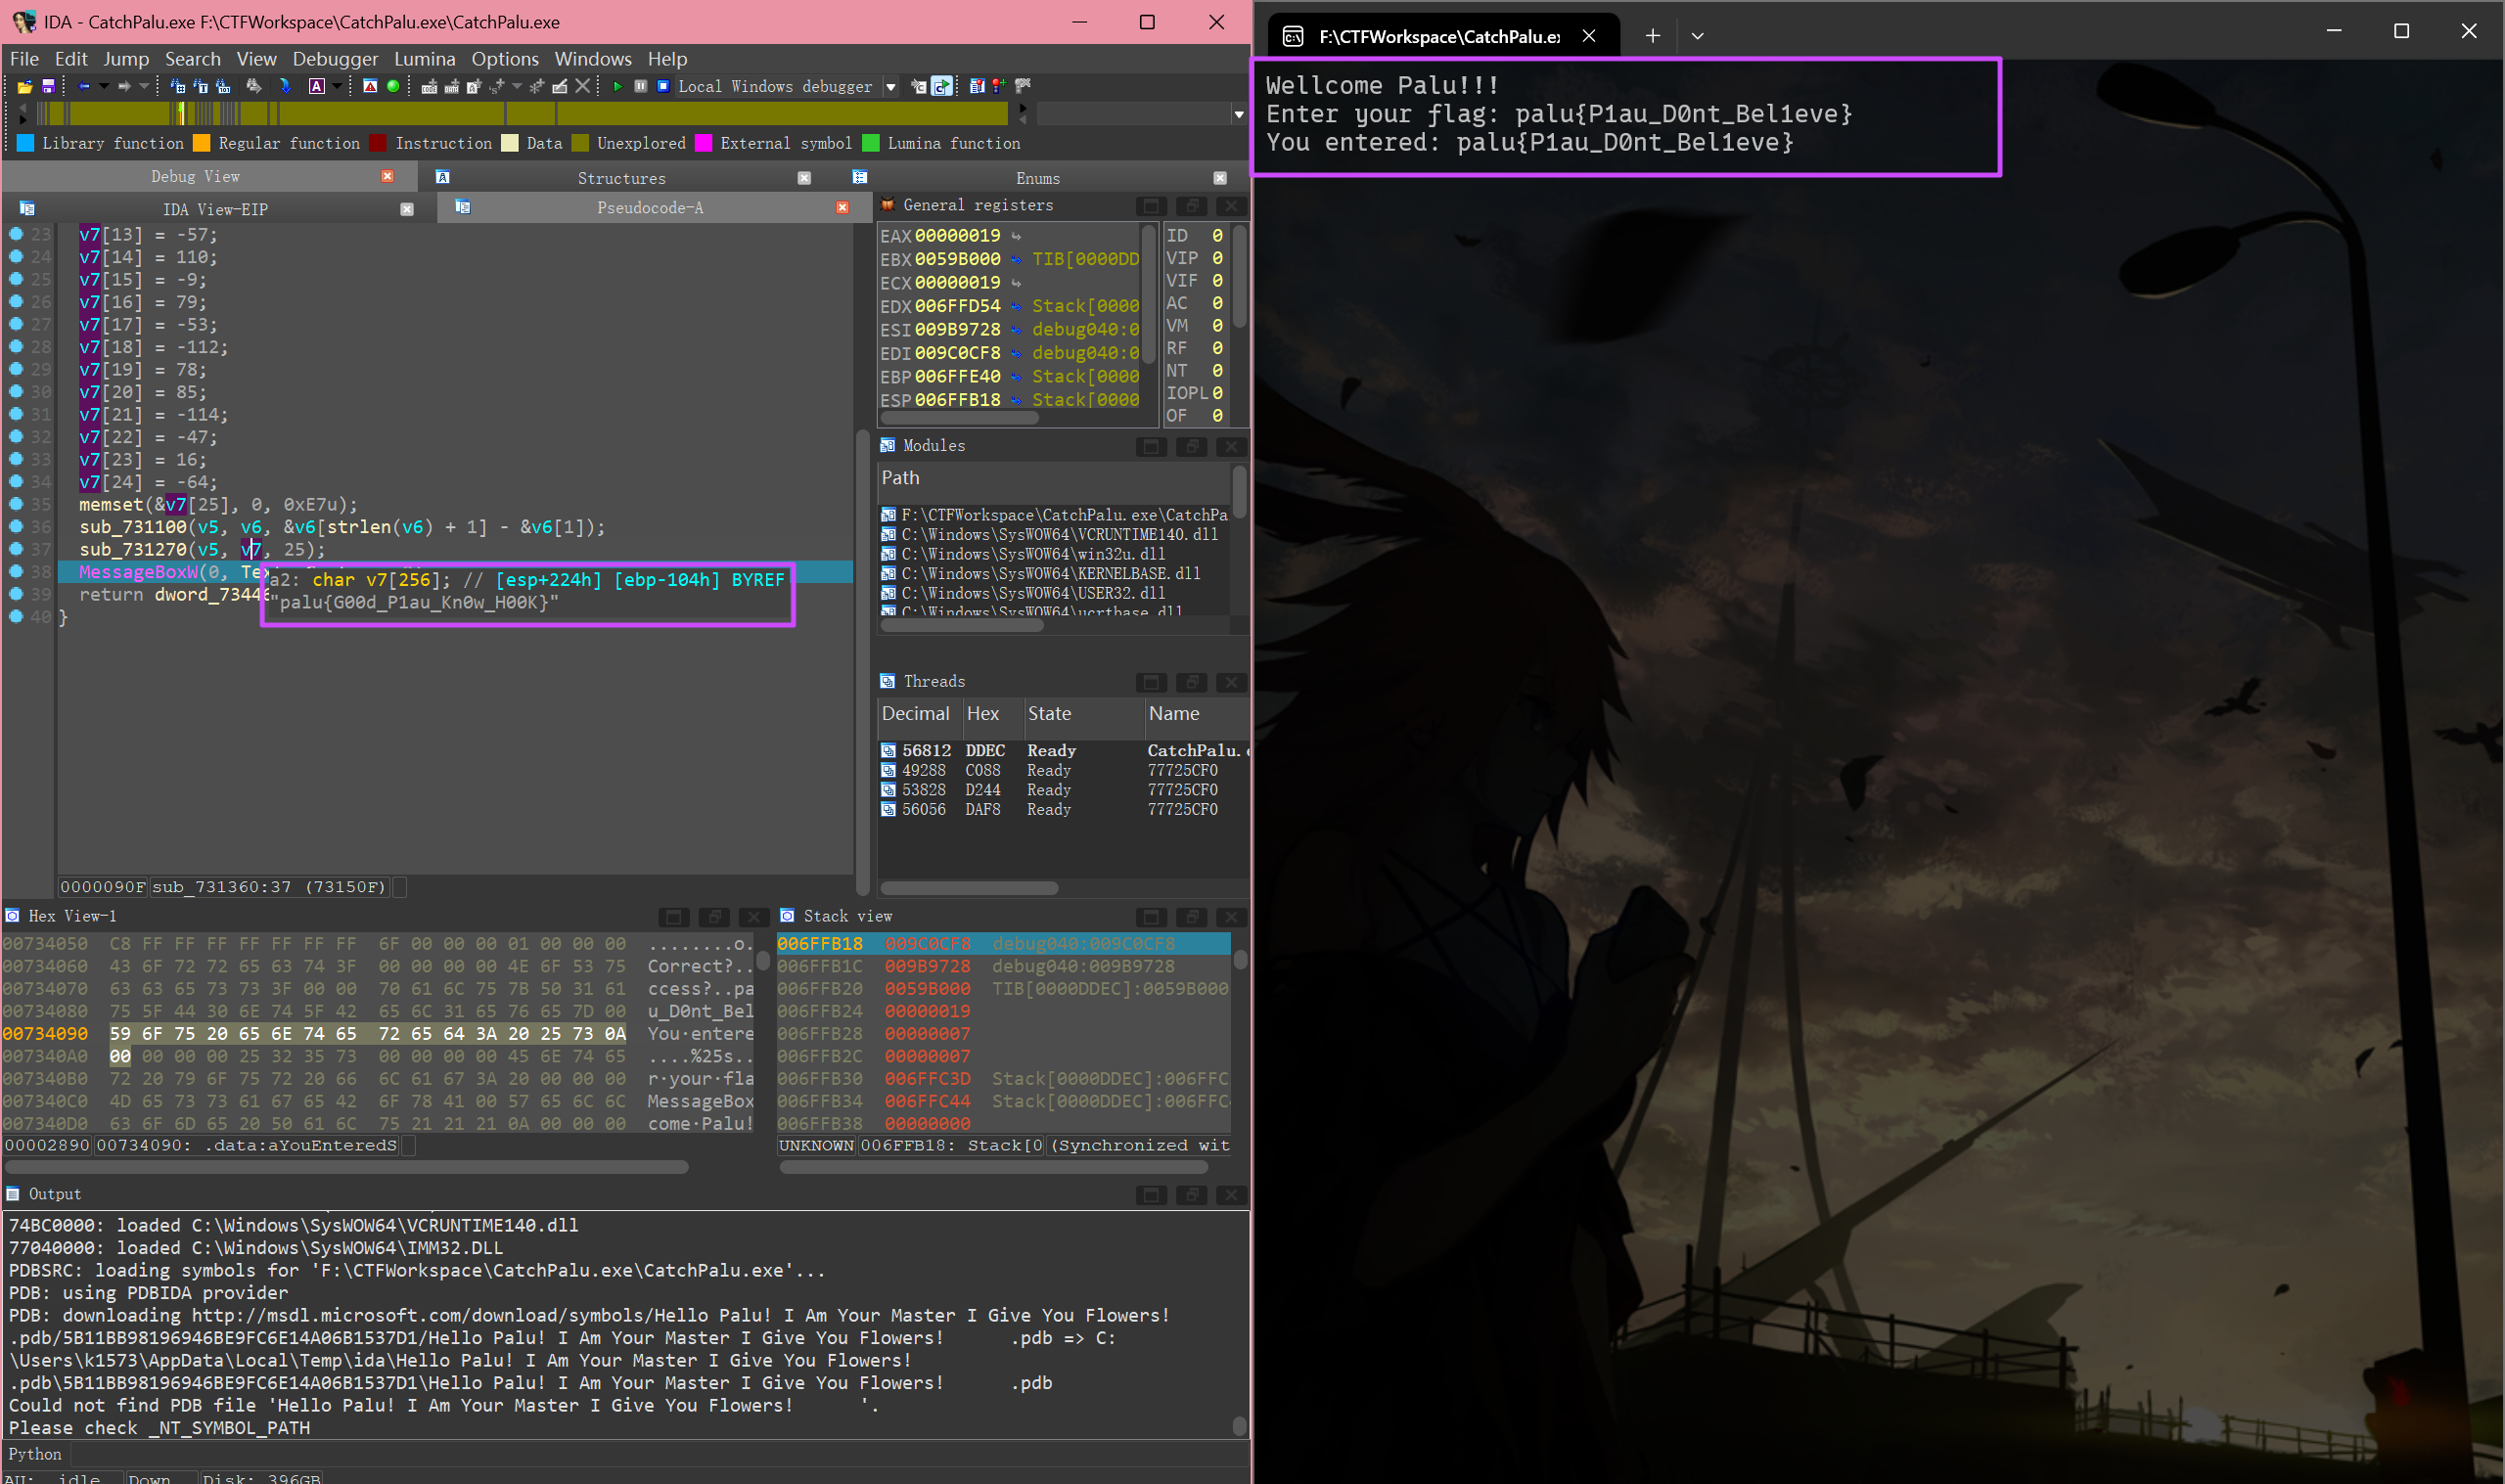
Task: Toggle breakpoint dot at line 39
Action: 16,594
